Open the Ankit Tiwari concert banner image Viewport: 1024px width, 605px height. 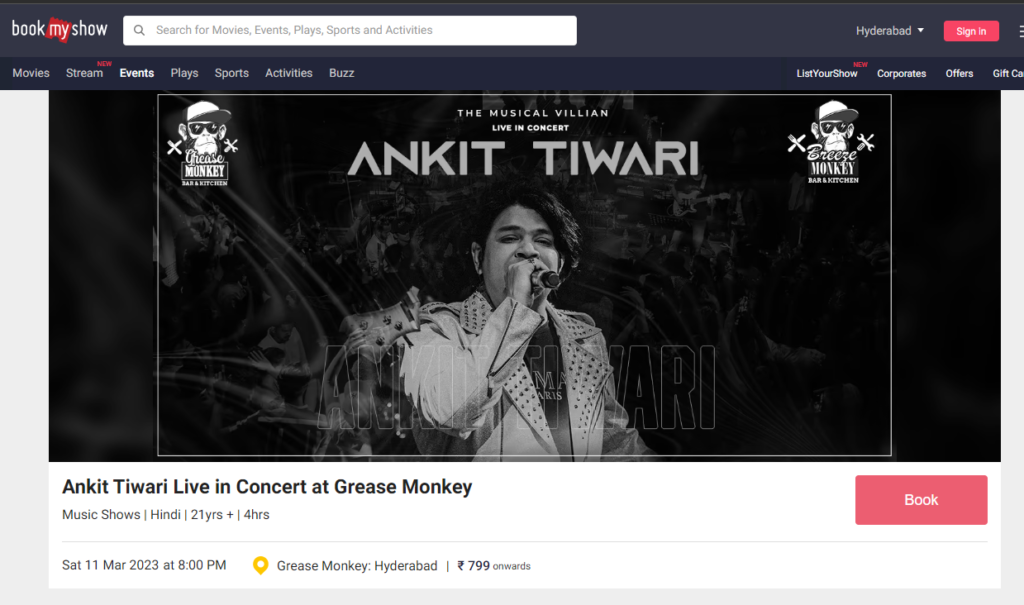[524, 275]
